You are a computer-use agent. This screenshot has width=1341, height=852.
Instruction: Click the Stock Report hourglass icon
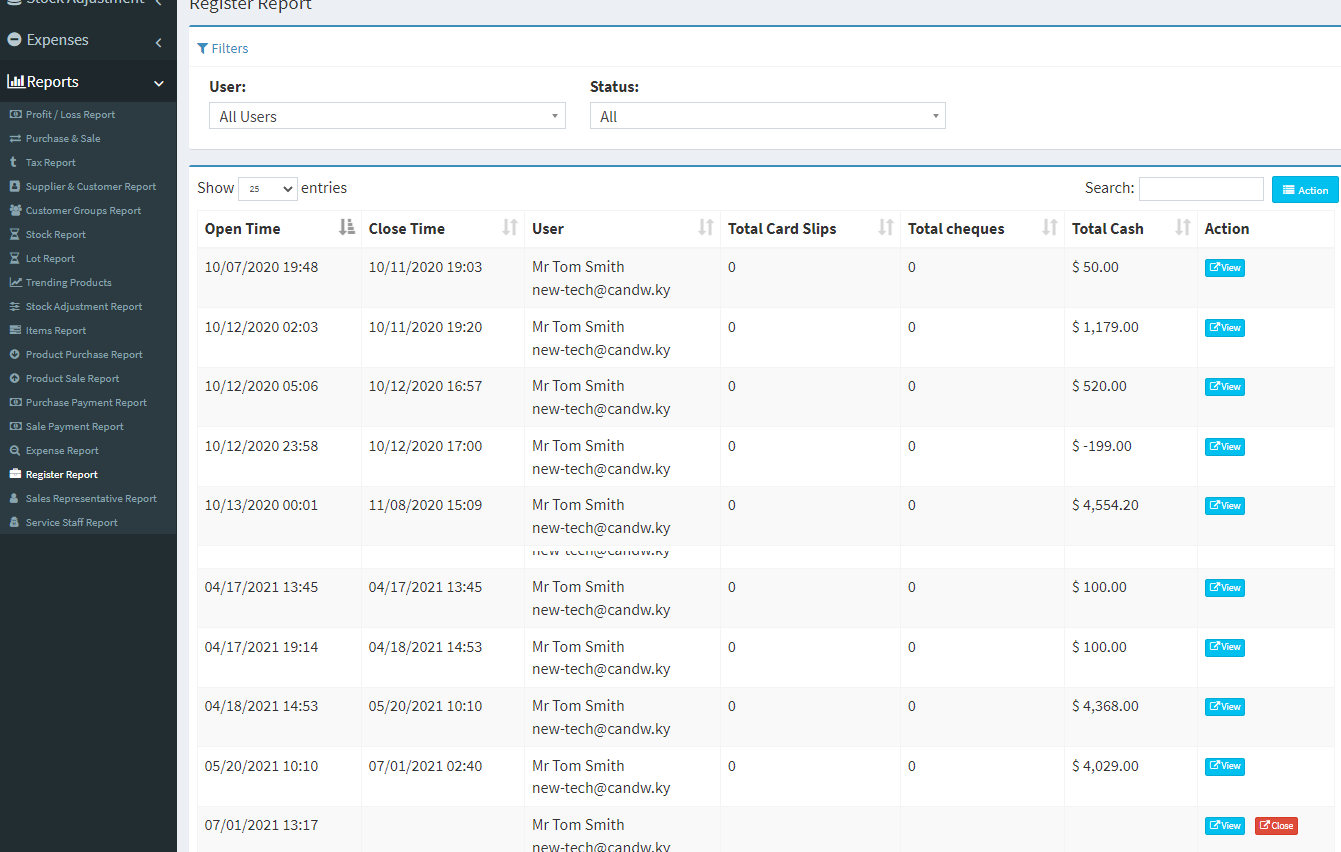[14, 234]
